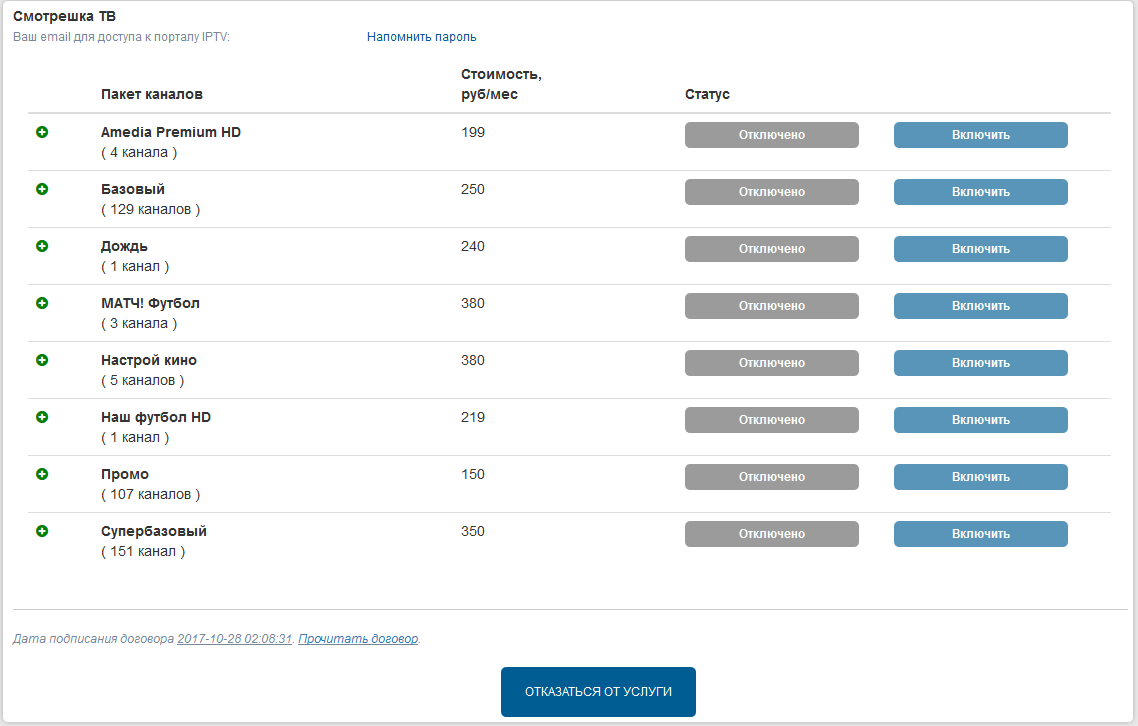
Task: Select the Супербазовый package name
Action: point(154,531)
